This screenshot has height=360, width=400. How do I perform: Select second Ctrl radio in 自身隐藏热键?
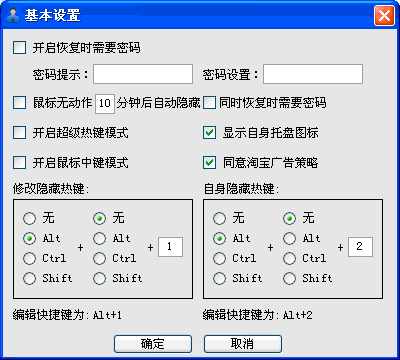[289, 258]
